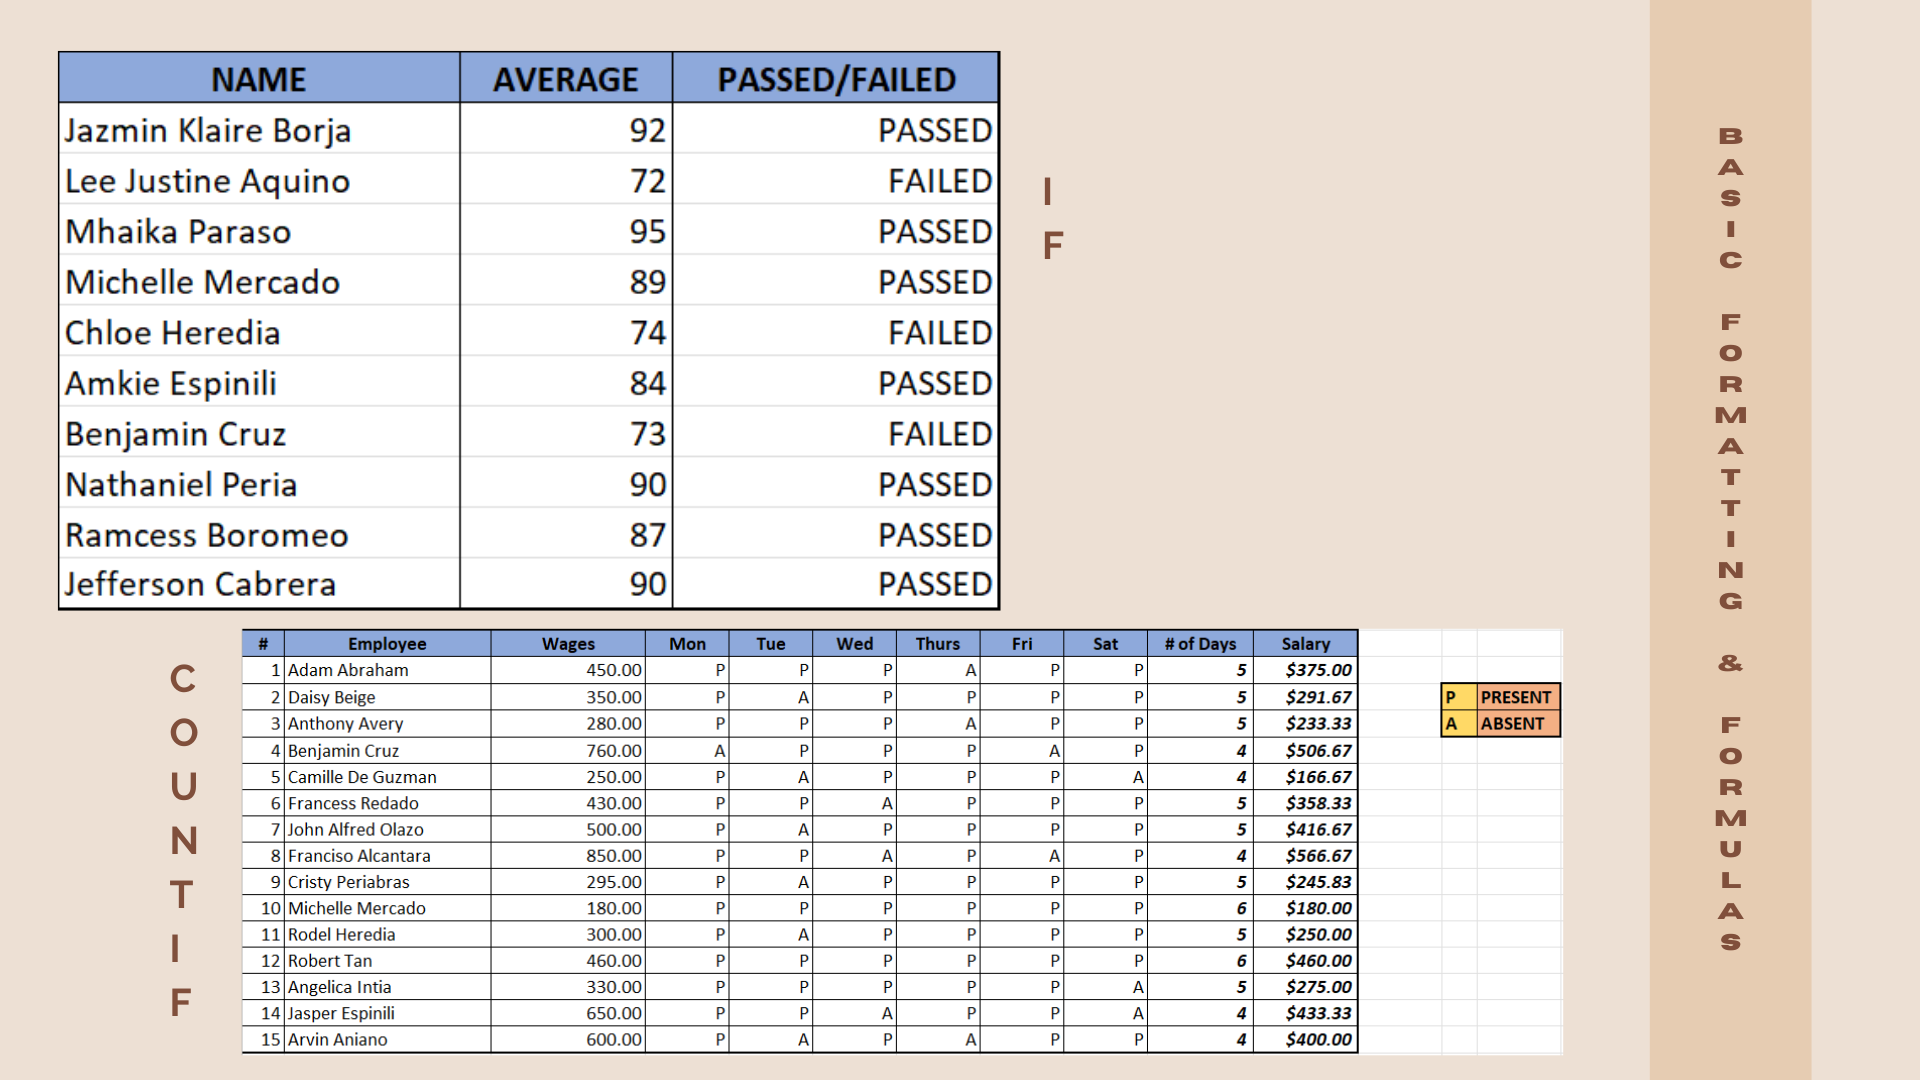Click Franciso Alcantara's salary $566.67
1920x1080 pixels.
pos(1317,856)
